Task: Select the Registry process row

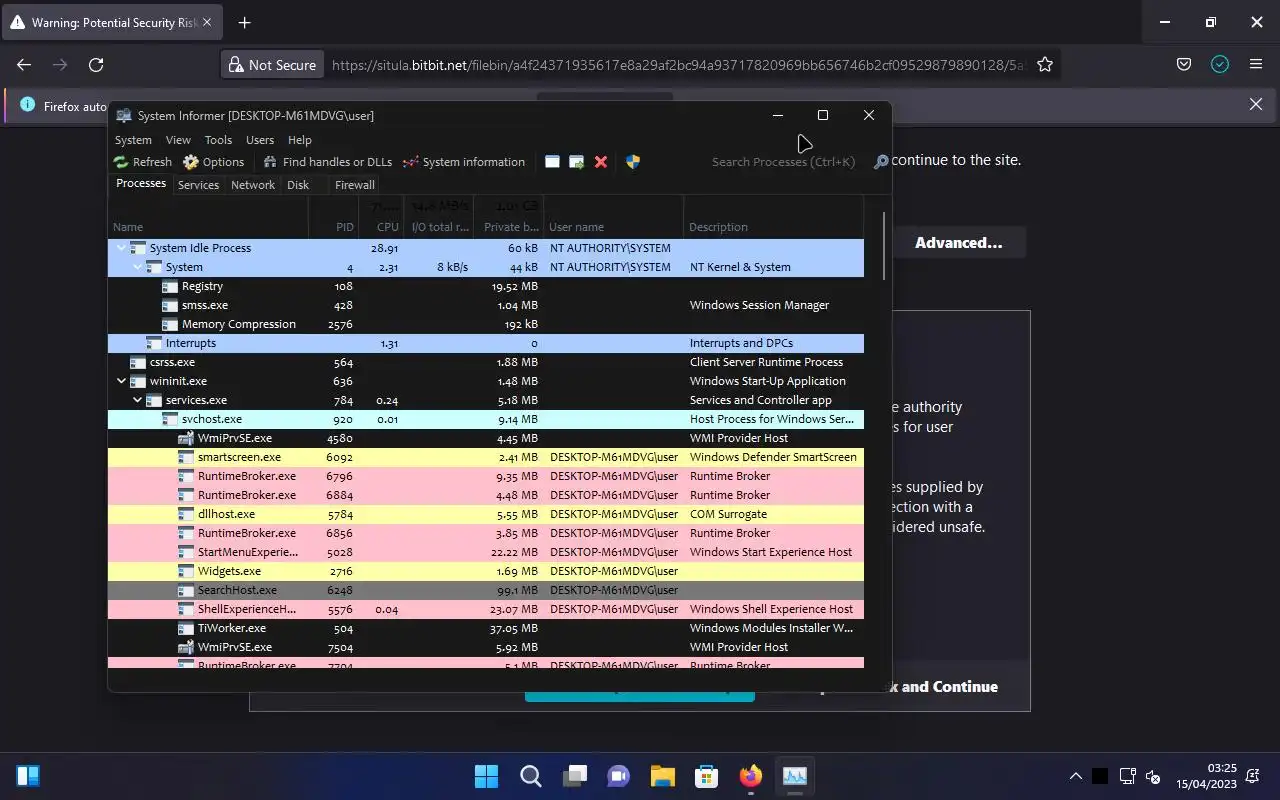Action: coord(486,286)
